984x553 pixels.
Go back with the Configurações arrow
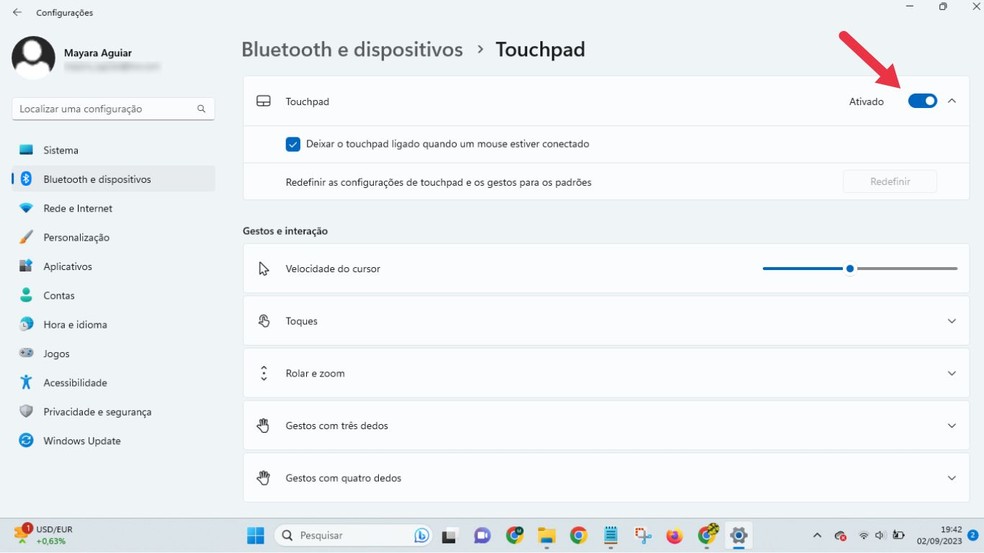[x=17, y=12]
